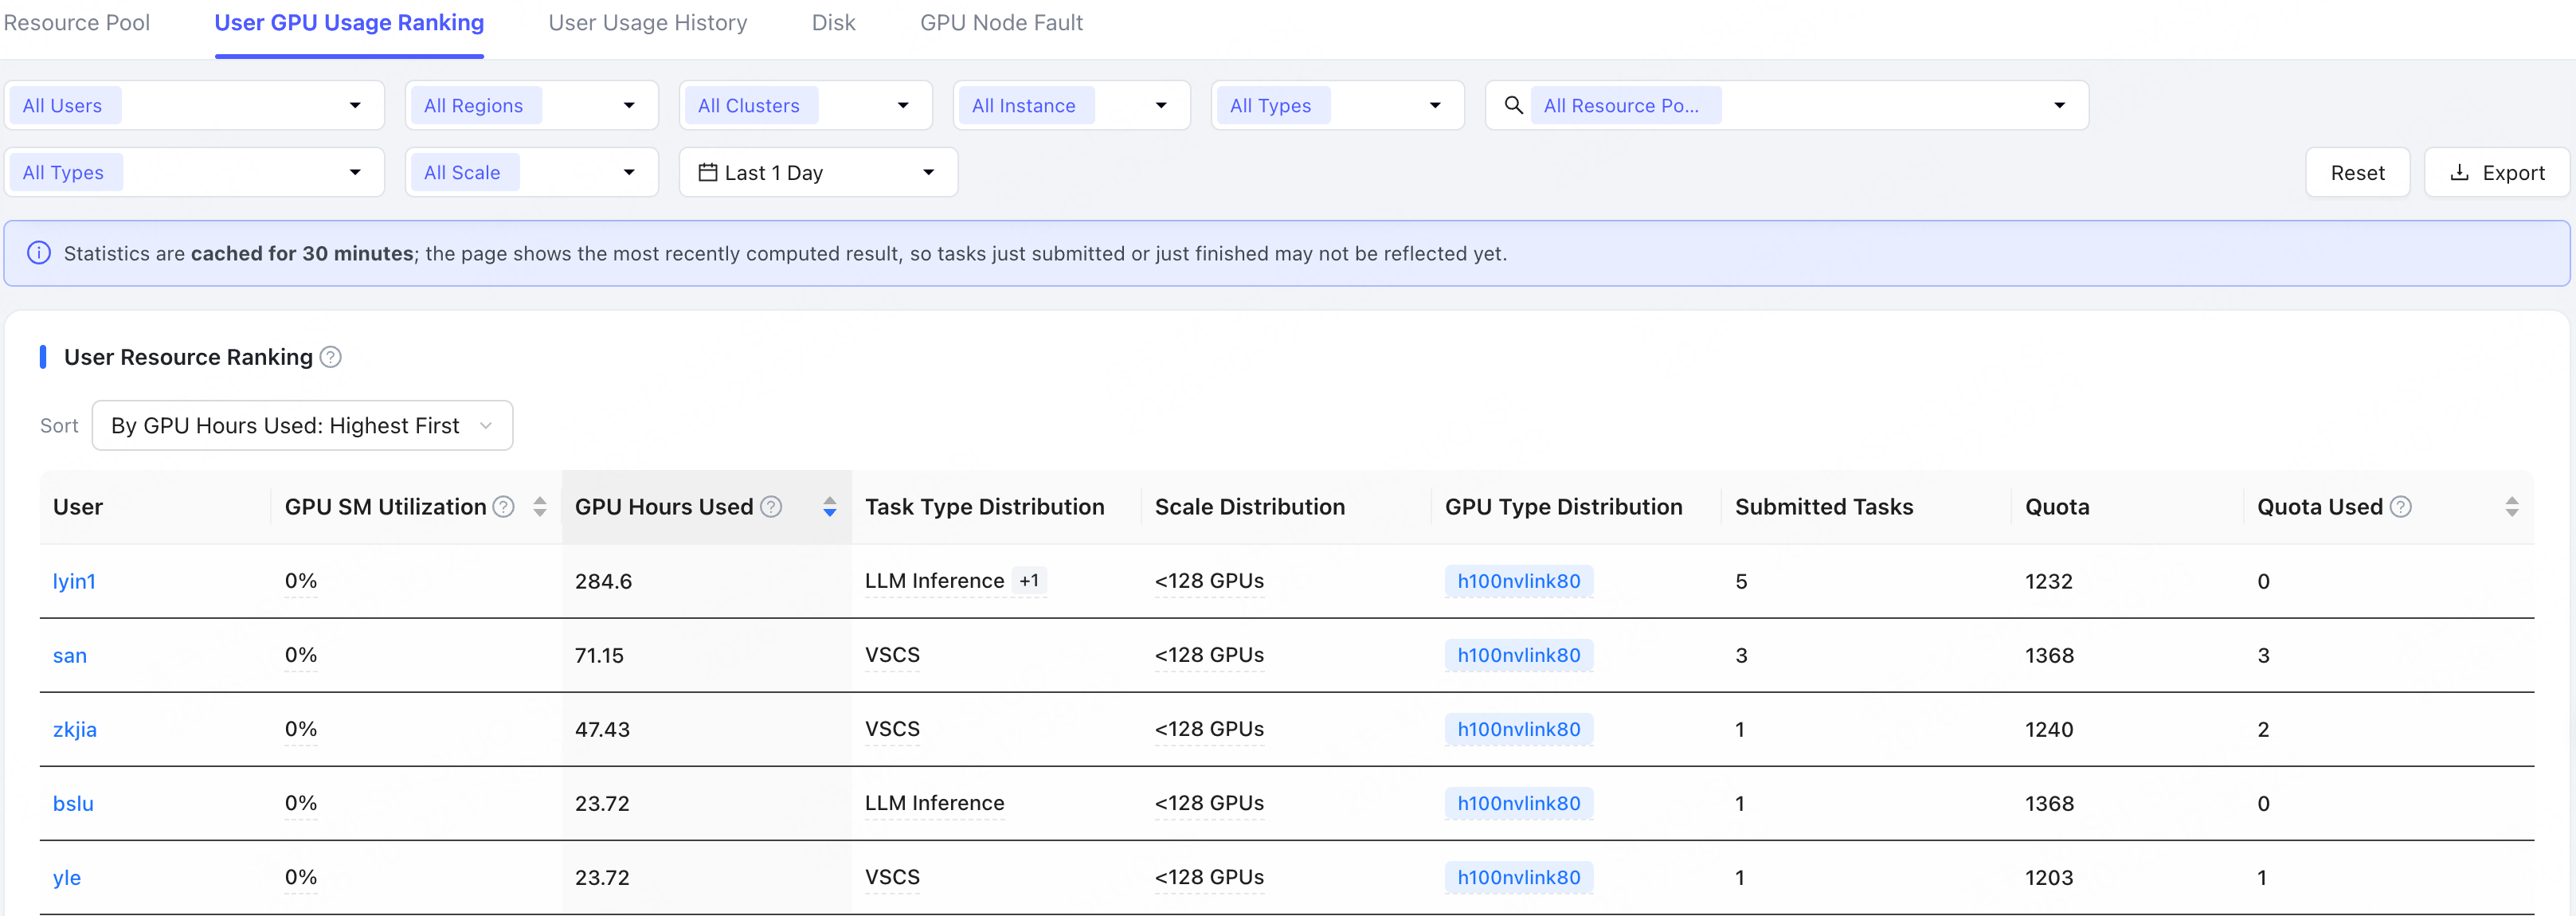Expand the All Scale filter
The width and height of the screenshot is (2576, 916).
(x=532, y=172)
